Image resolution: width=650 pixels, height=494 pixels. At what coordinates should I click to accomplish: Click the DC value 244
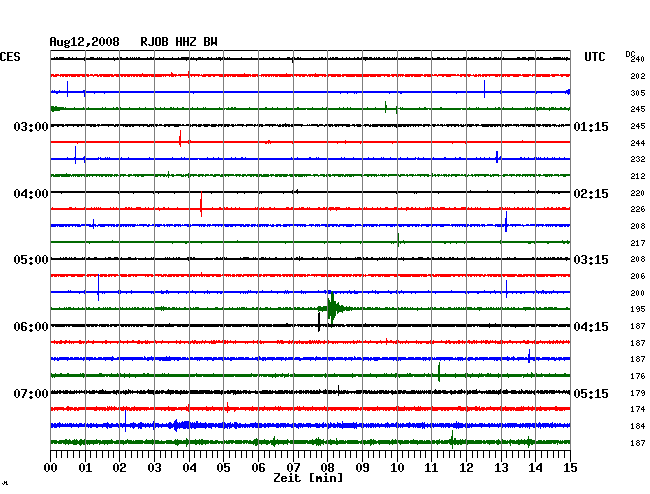click(x=638, y=143)
